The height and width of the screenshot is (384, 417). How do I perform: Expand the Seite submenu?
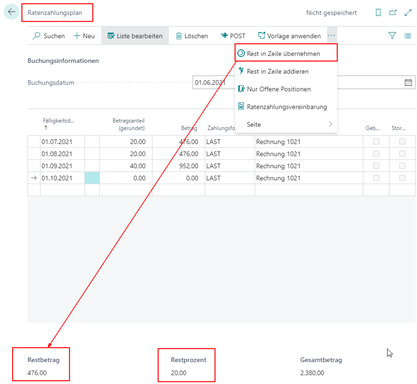click(286, 124)
